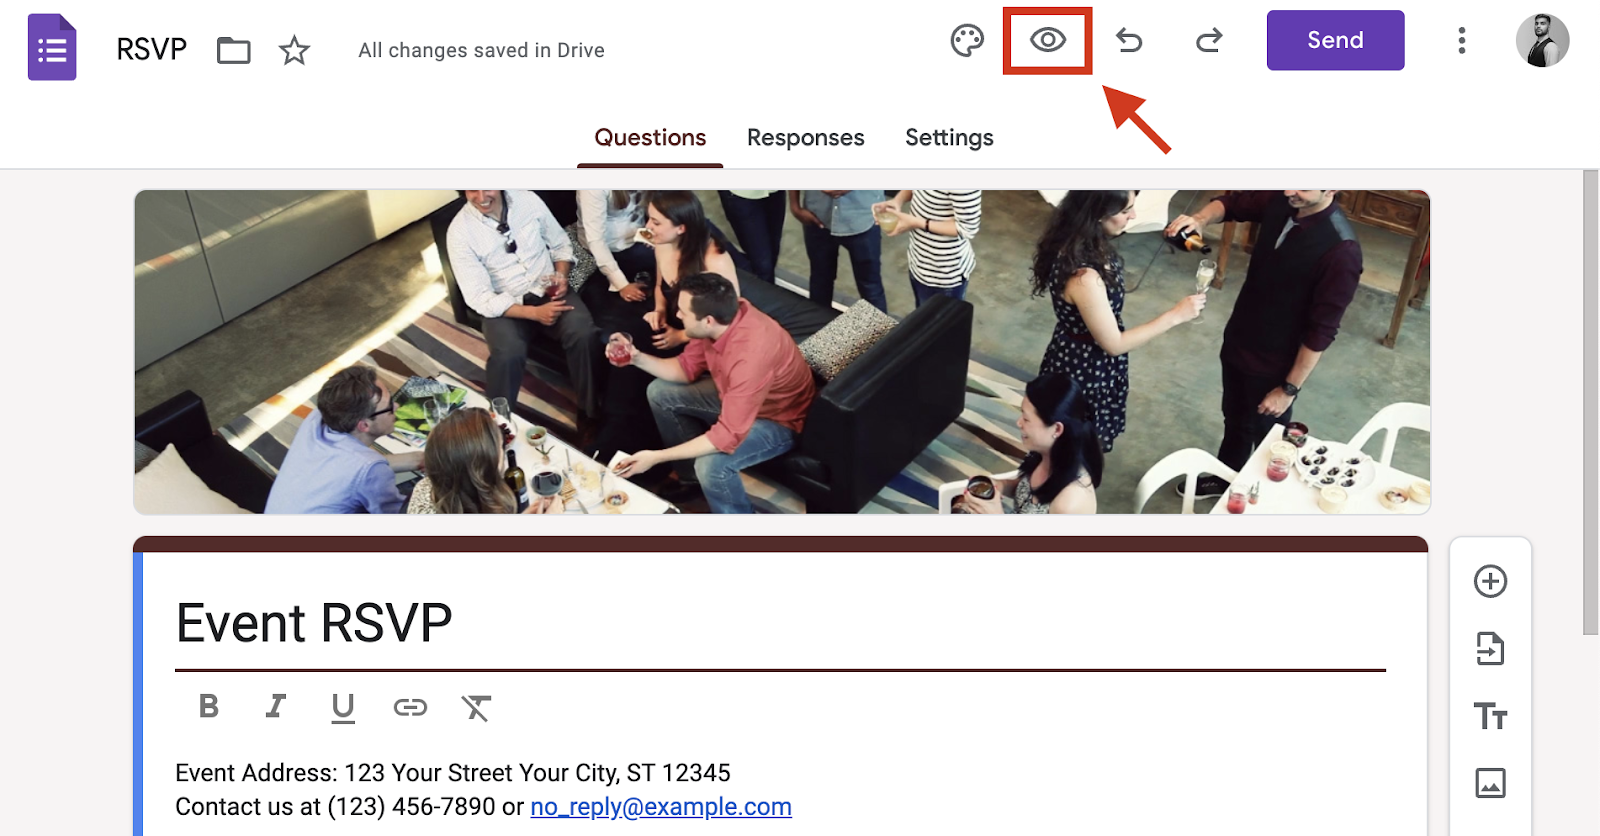The image size is (1600, 836).
Task: Switch to the Settings tab
Action: pyautogui.click(x=949, y=138)
